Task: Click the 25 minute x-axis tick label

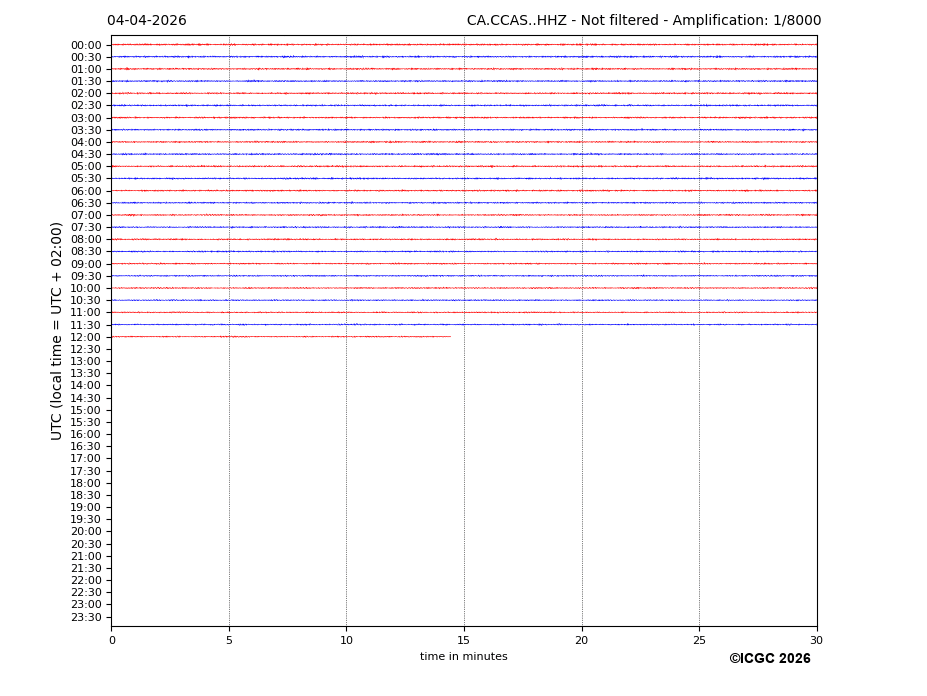Action: click(699, 641)
